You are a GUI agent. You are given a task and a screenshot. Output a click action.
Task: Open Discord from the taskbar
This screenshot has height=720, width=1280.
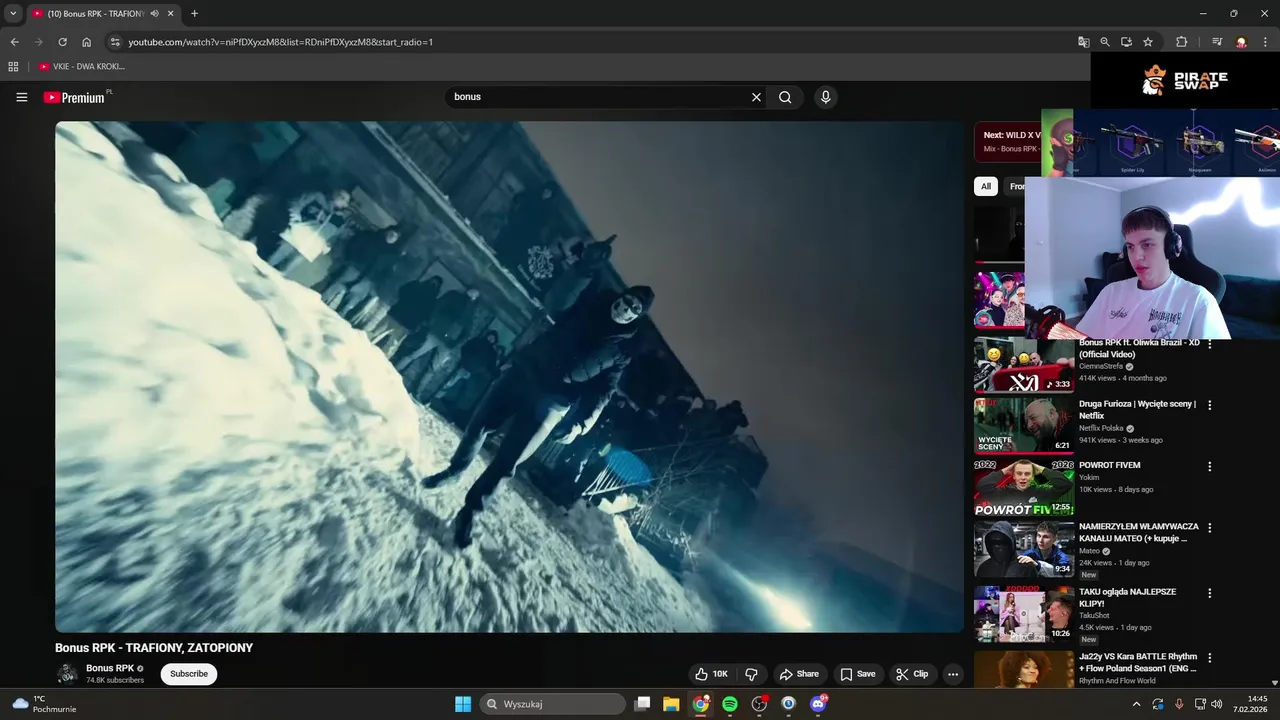click(818, 704)
